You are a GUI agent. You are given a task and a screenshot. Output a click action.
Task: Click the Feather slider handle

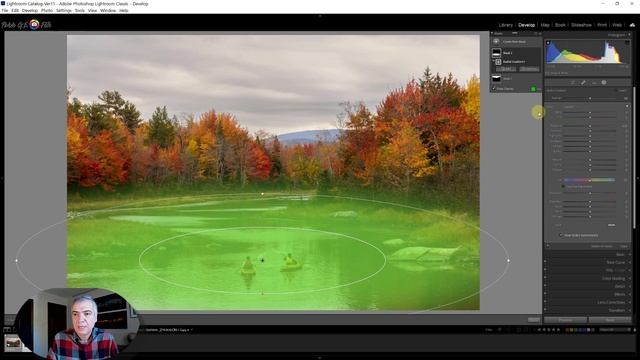590,98
